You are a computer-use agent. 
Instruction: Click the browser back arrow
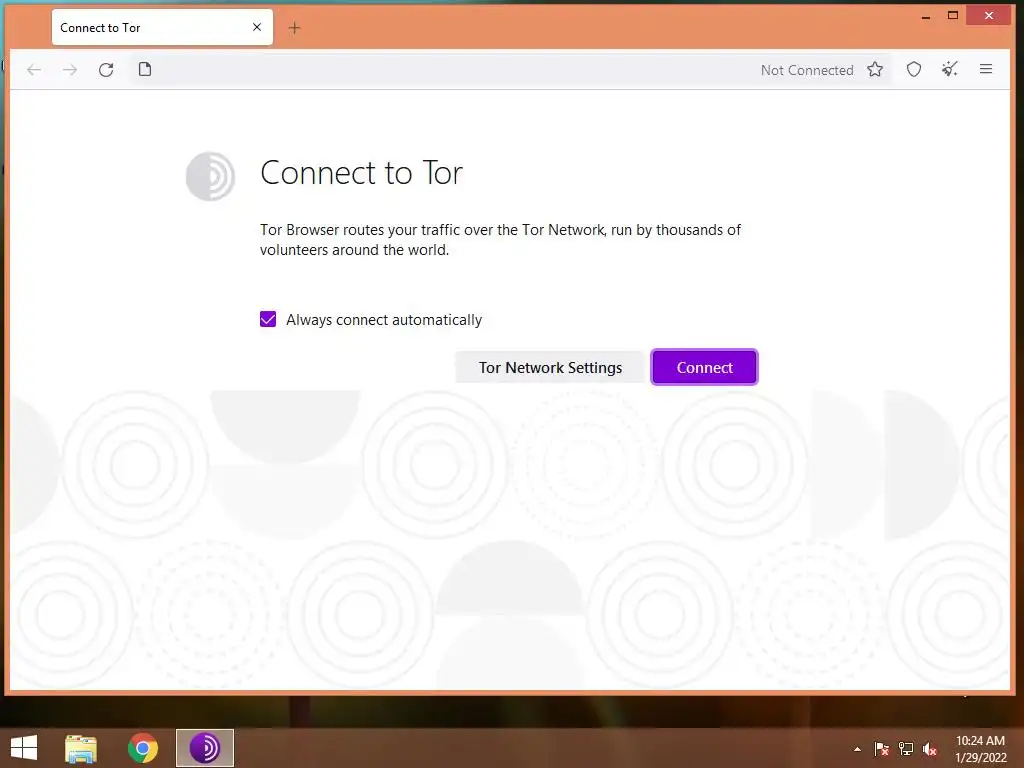(x=34, y=70)
